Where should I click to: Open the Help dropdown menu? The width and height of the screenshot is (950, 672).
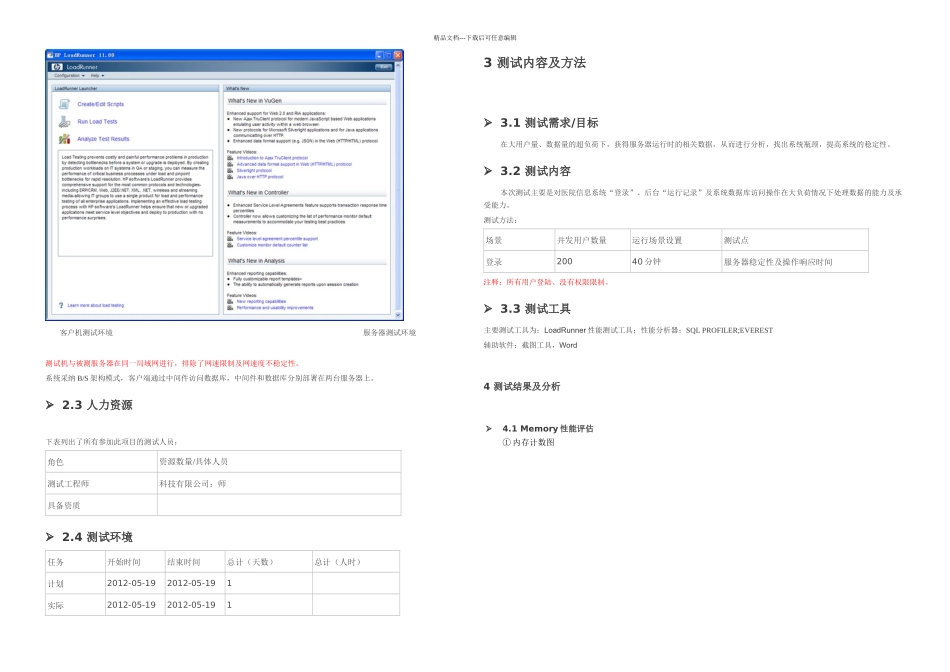coord(98,76)
